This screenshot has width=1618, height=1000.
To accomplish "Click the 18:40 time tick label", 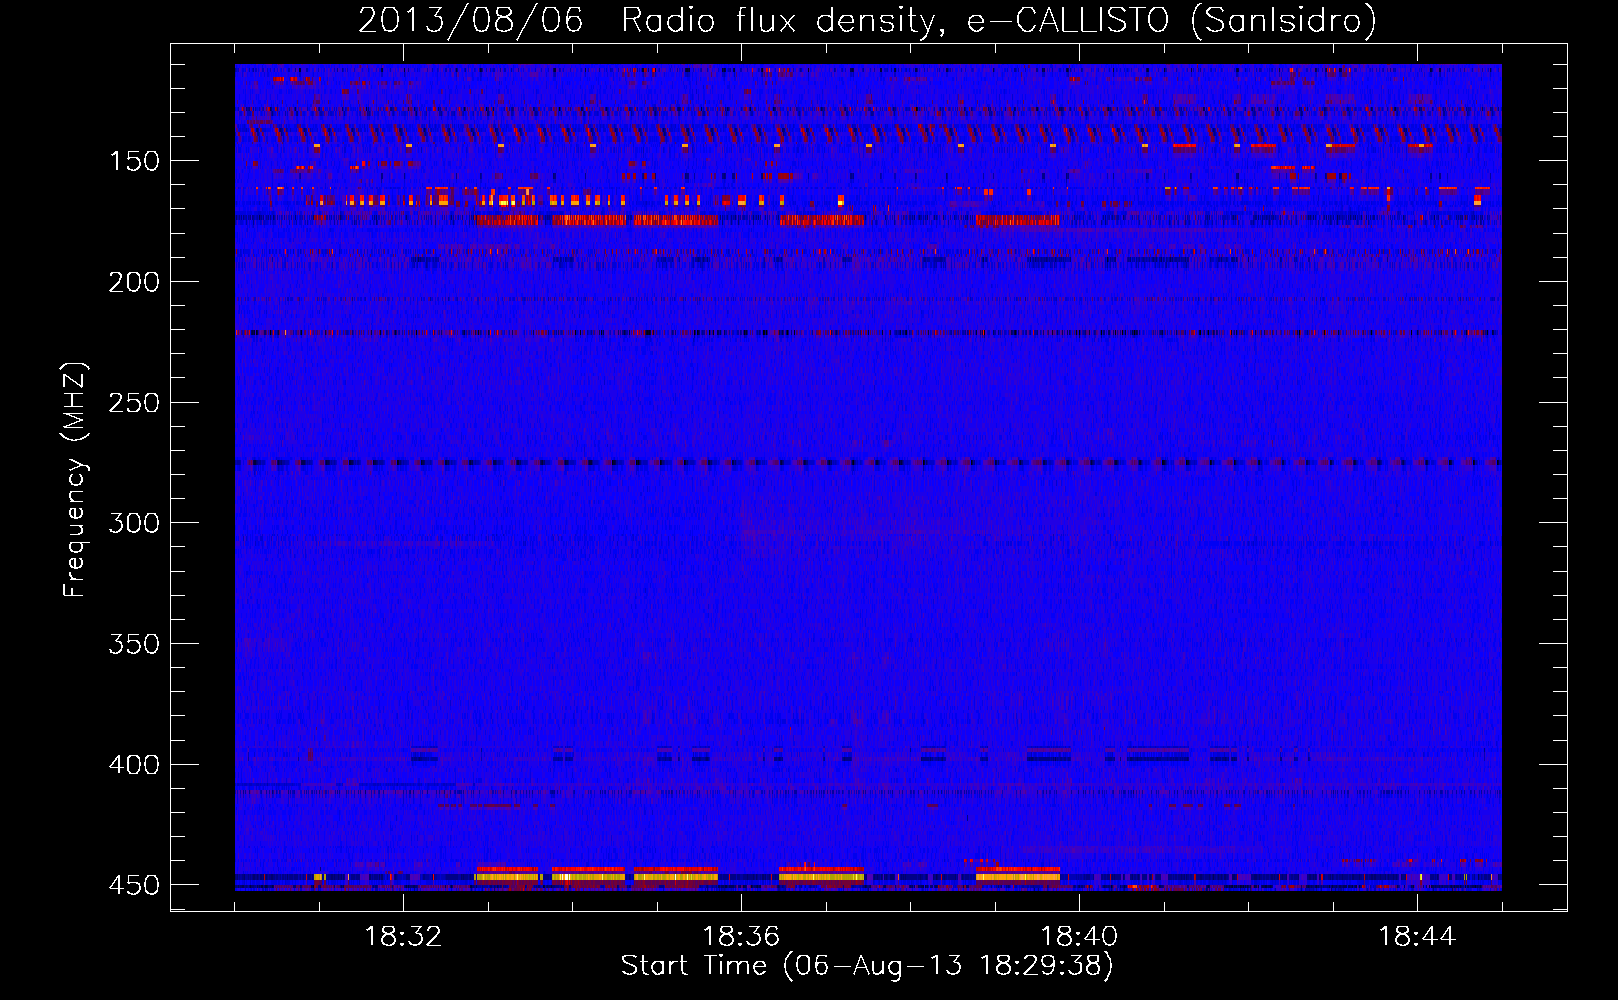I will click(1079, 937).
